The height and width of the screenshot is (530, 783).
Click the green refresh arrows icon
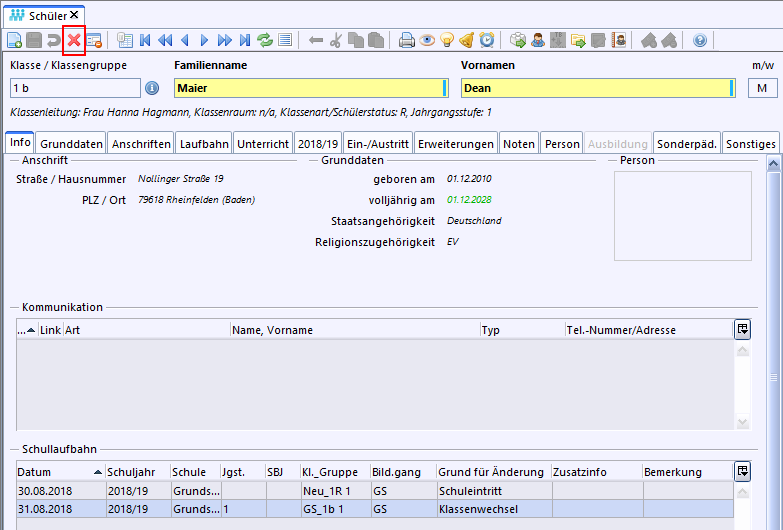point(265,41)
